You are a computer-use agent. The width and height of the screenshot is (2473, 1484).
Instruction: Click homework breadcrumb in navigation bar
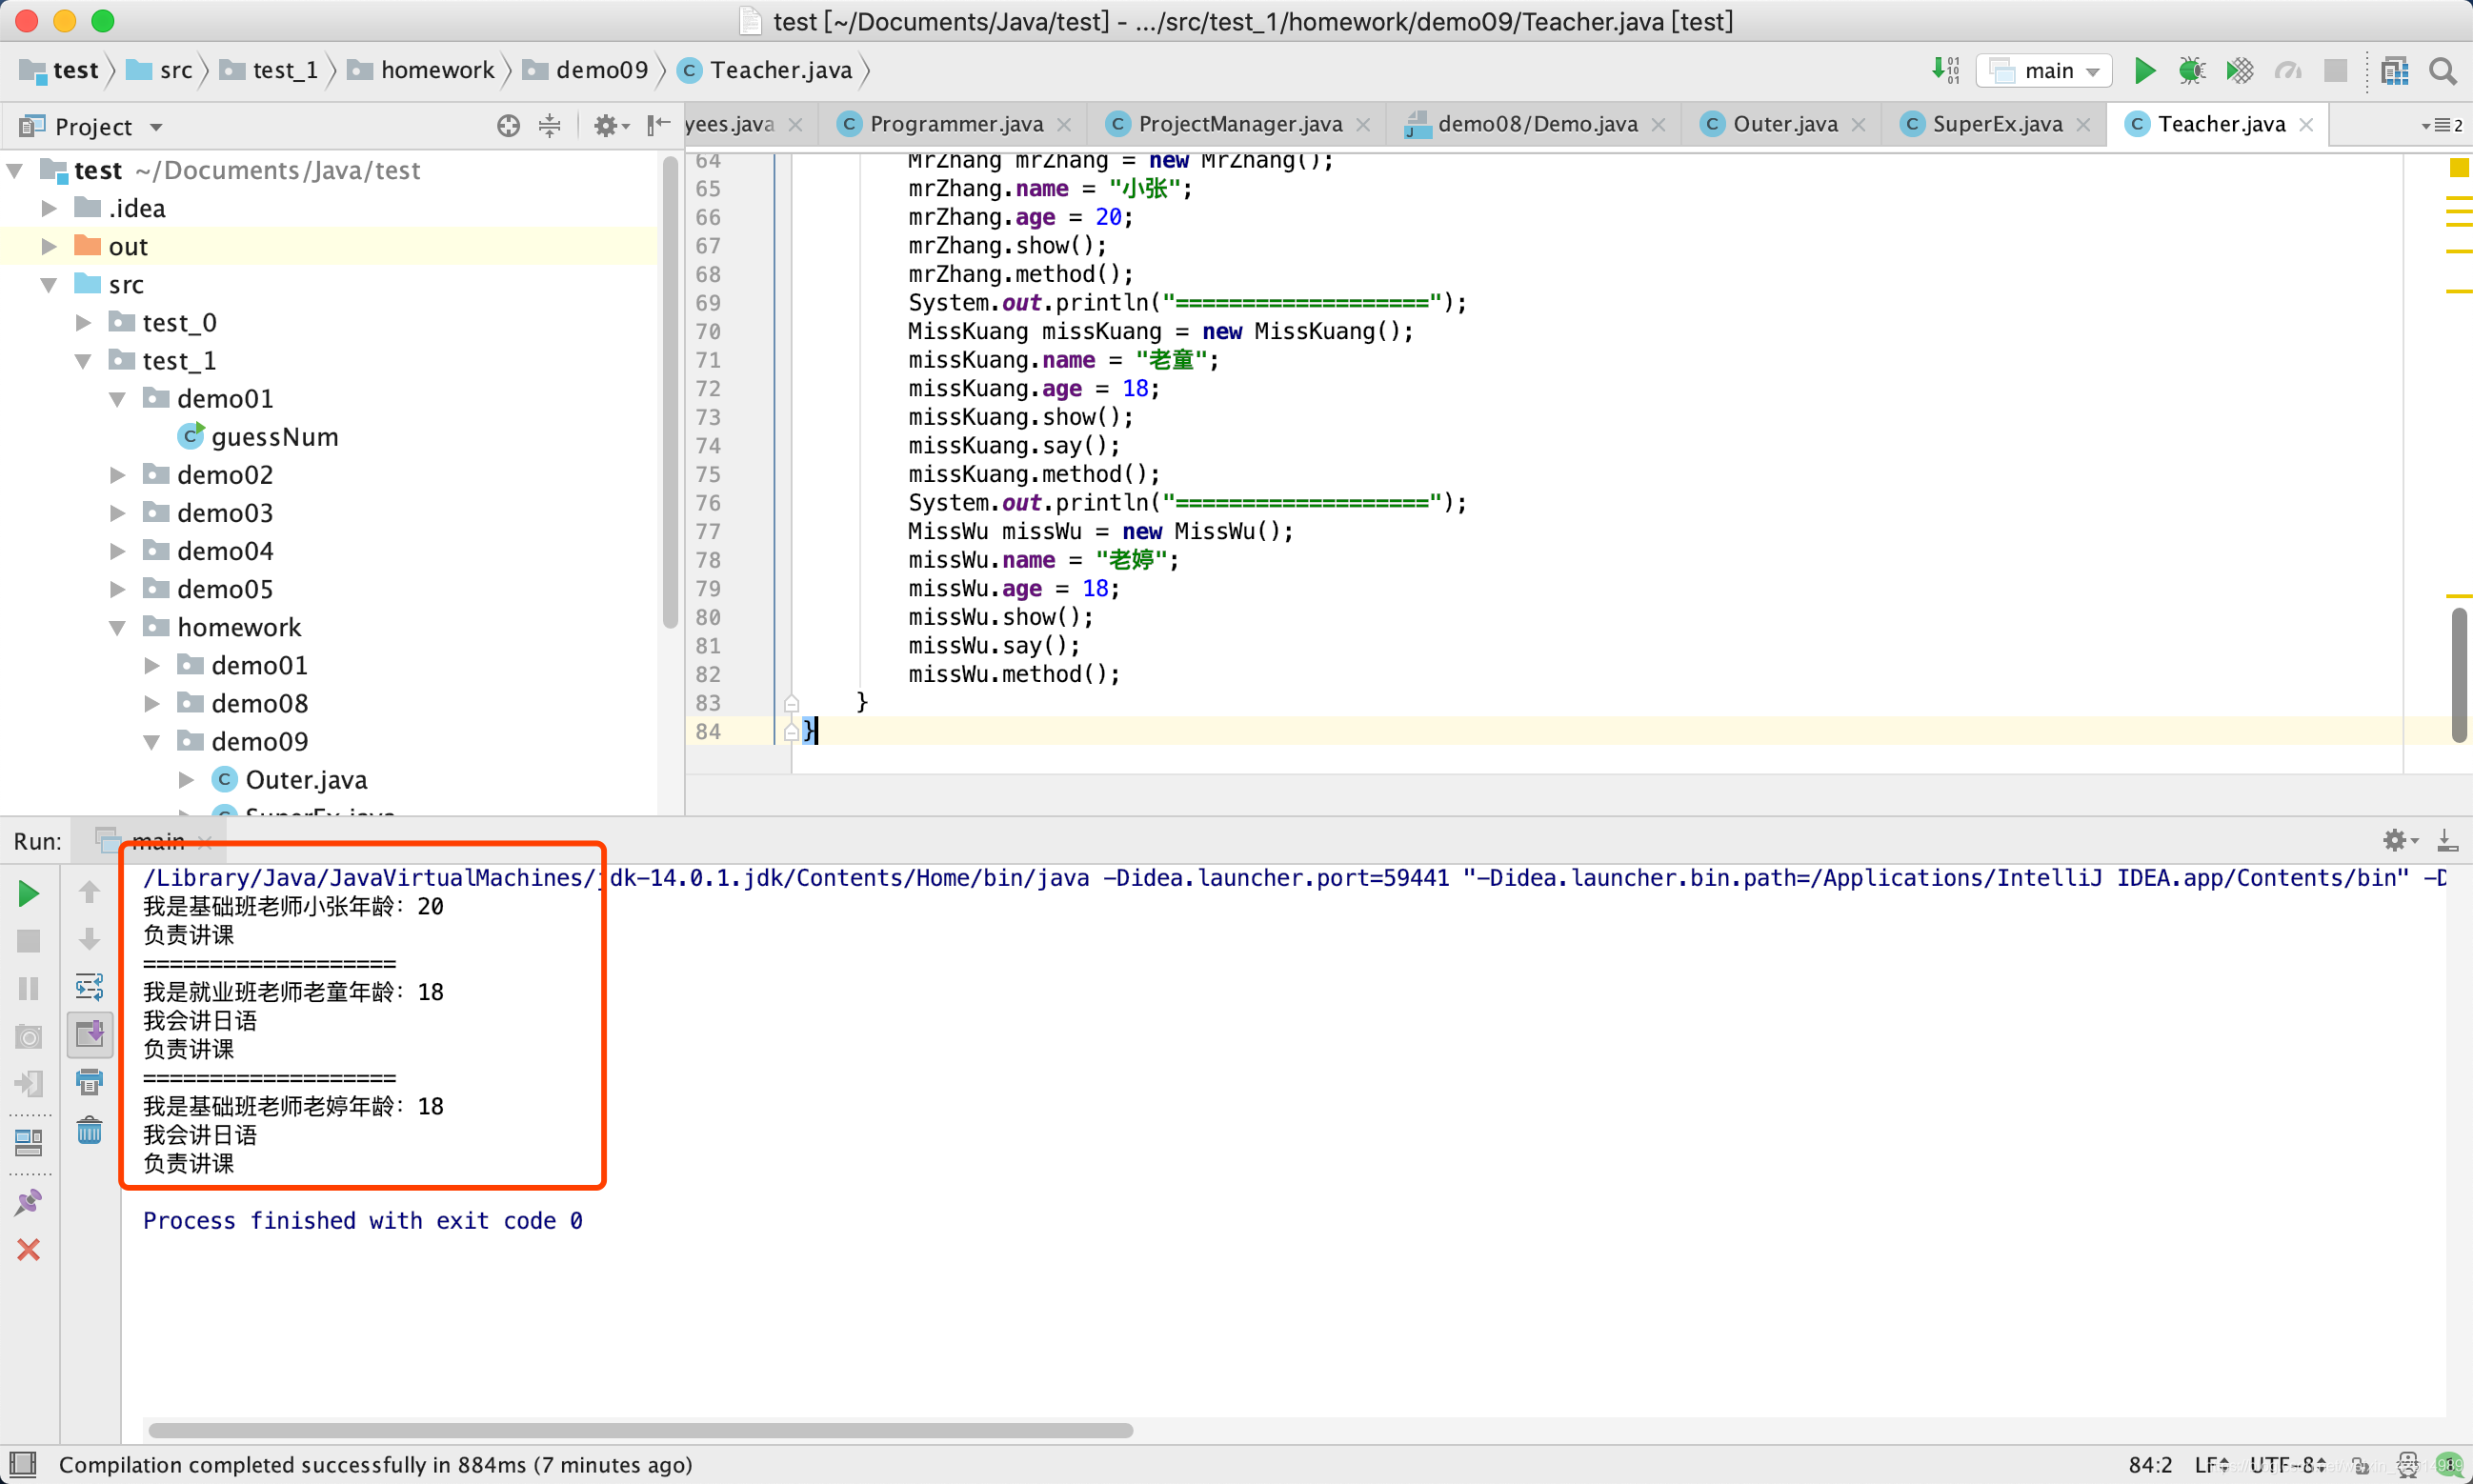(421, 70)
